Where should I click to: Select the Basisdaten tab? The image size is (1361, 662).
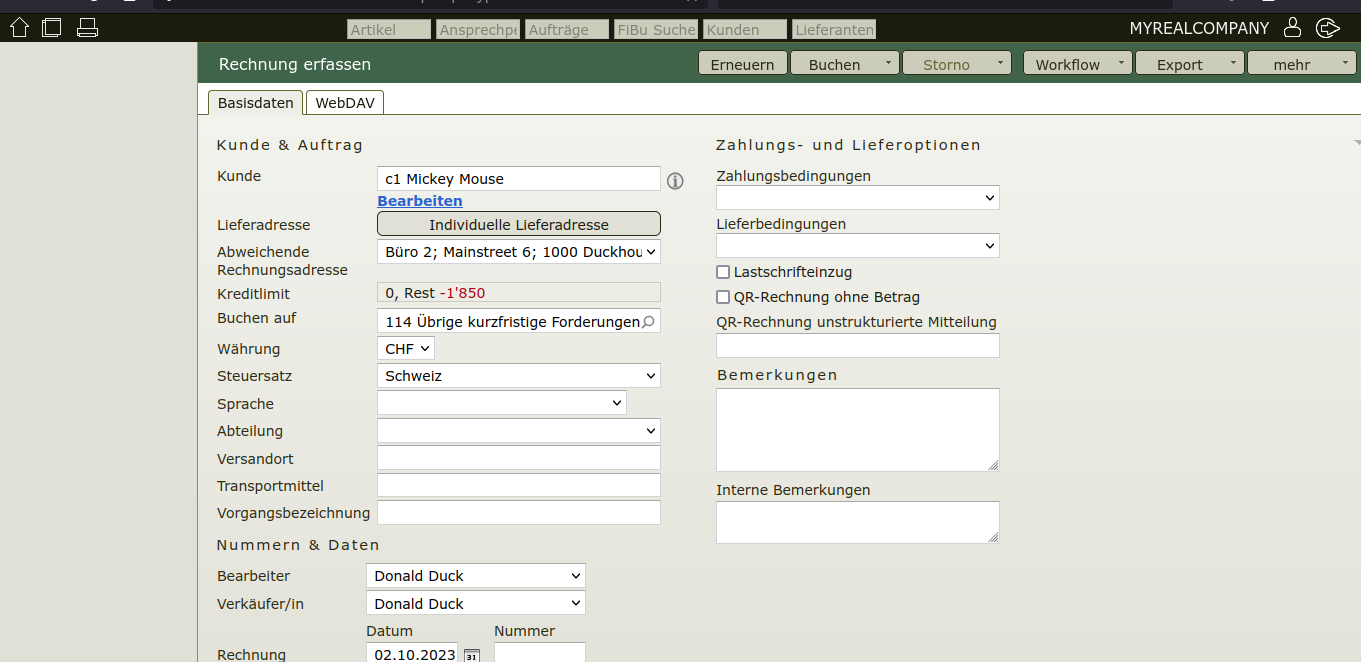coord(255,103)
